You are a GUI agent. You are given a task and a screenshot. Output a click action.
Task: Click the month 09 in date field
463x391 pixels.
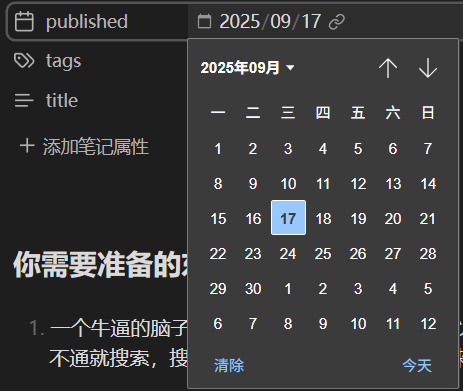[280, 22]
